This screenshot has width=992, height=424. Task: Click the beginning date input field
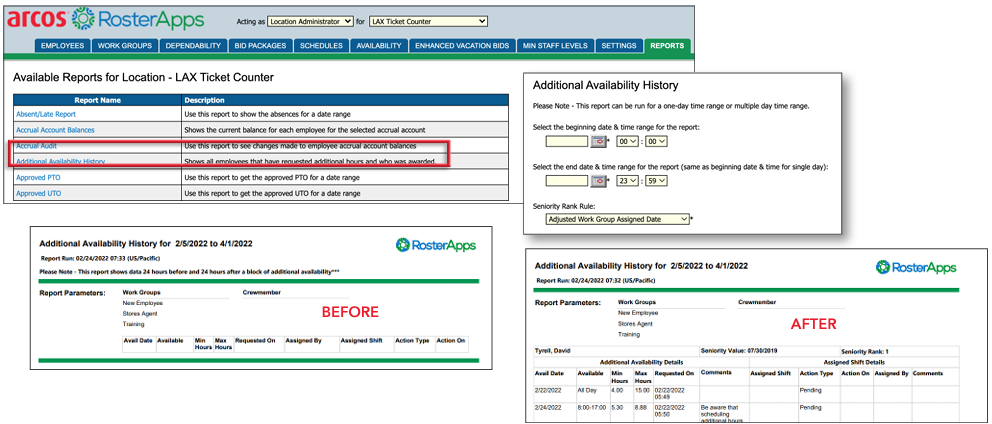click(567, 142)
